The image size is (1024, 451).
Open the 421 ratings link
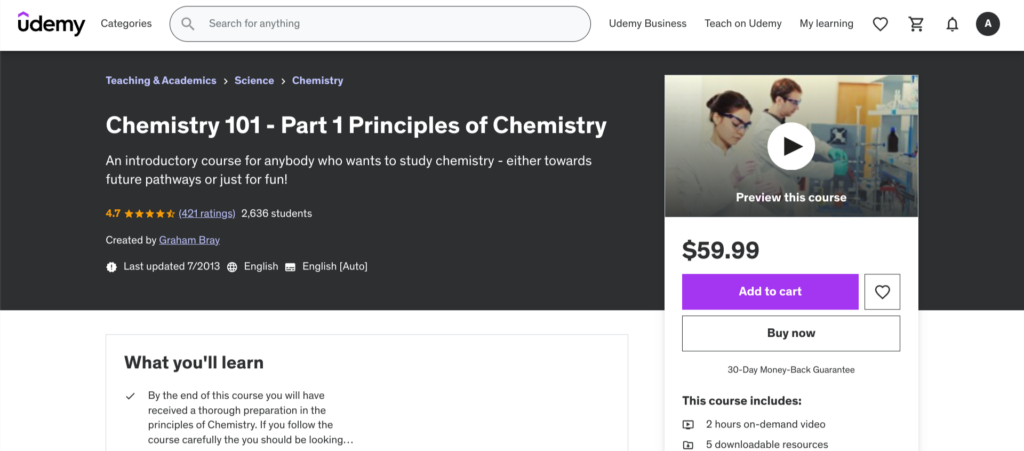point(207,213)
